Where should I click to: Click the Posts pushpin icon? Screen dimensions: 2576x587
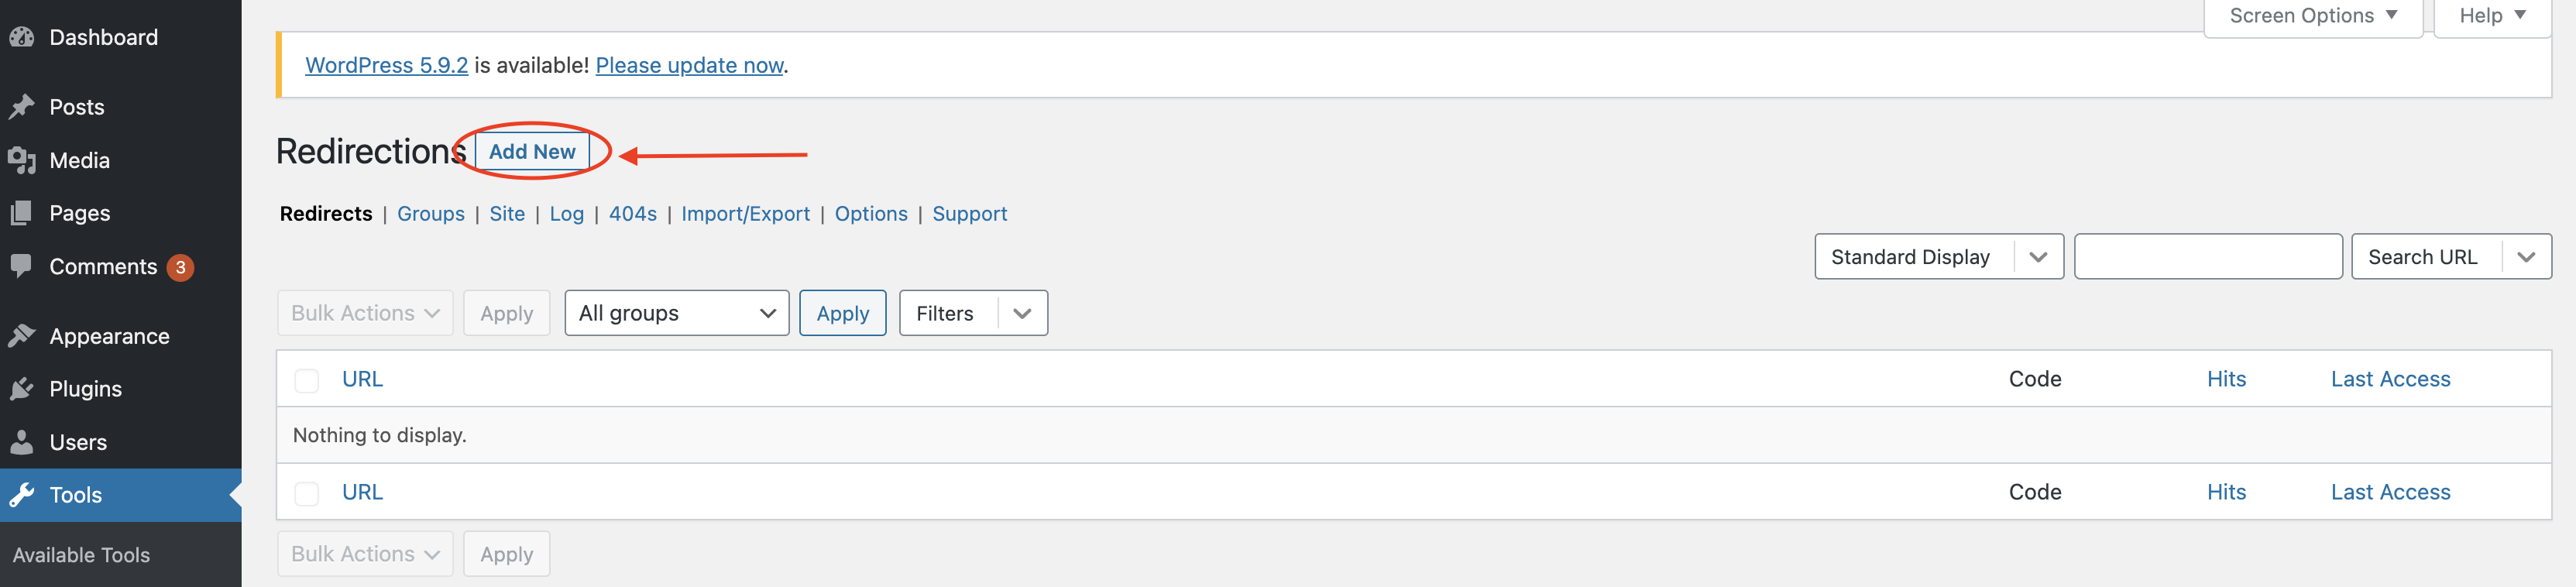tap(22, 107)
